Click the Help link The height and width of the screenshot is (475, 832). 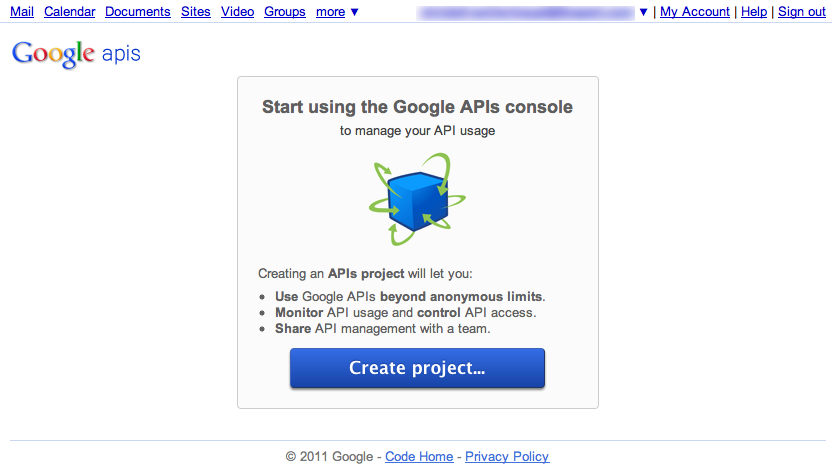click(754, 12)
